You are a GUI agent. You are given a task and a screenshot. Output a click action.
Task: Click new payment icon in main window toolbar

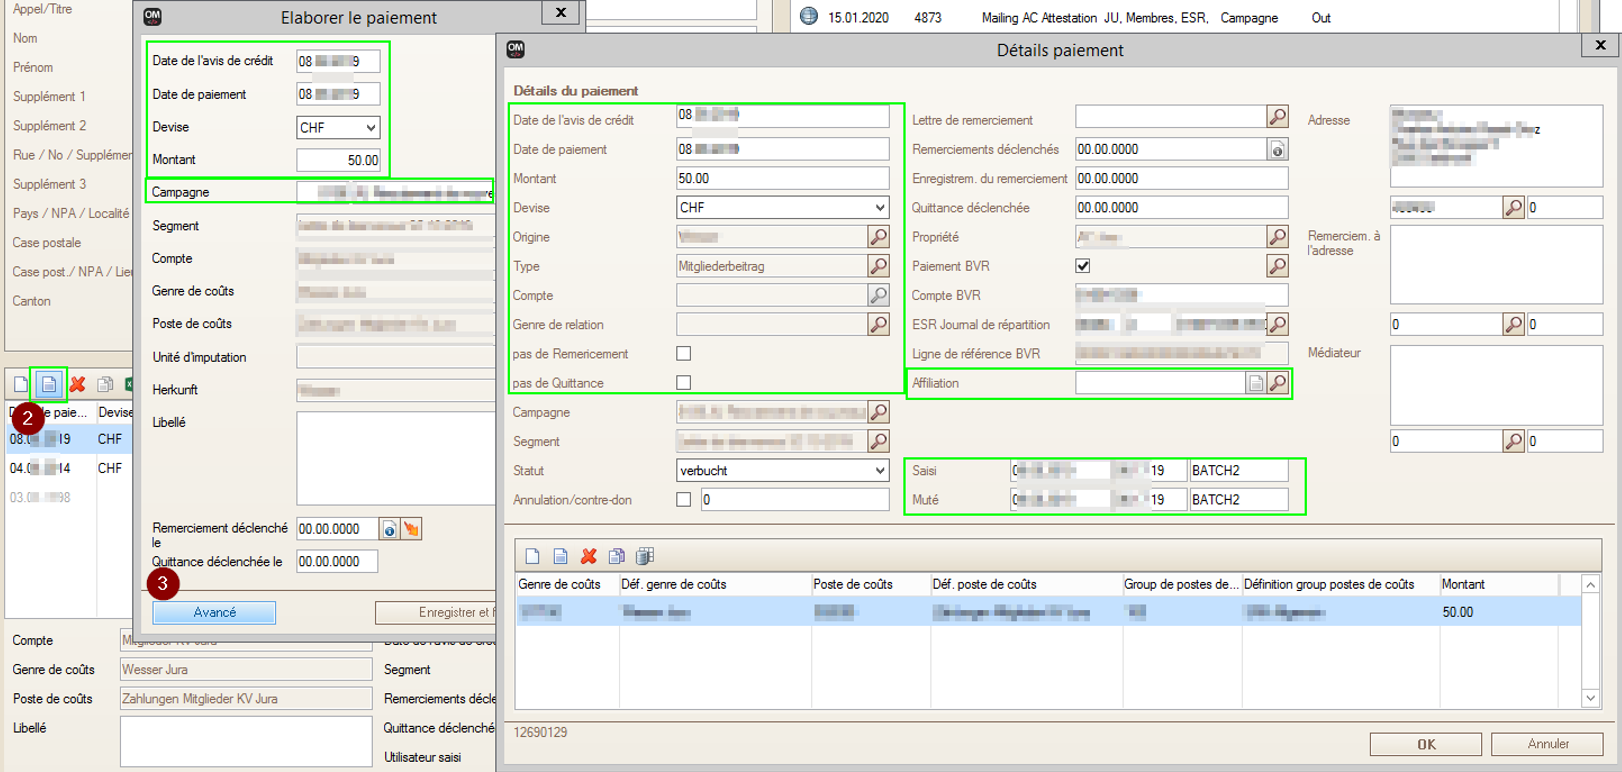click(20, 385)
